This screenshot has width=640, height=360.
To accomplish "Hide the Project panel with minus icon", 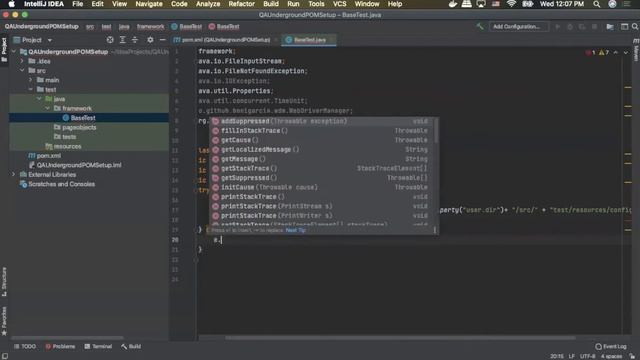I will pos(162,40).
